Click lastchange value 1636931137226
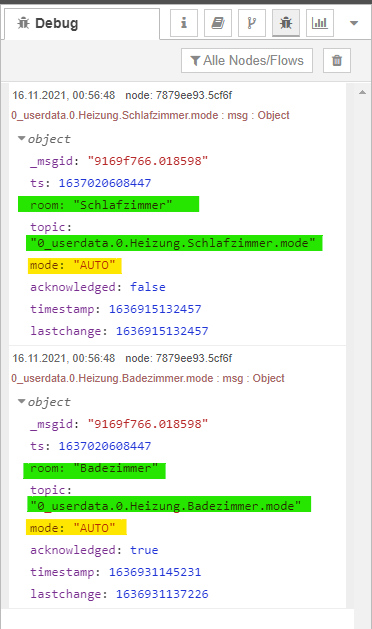 click(x=162, y=594)
